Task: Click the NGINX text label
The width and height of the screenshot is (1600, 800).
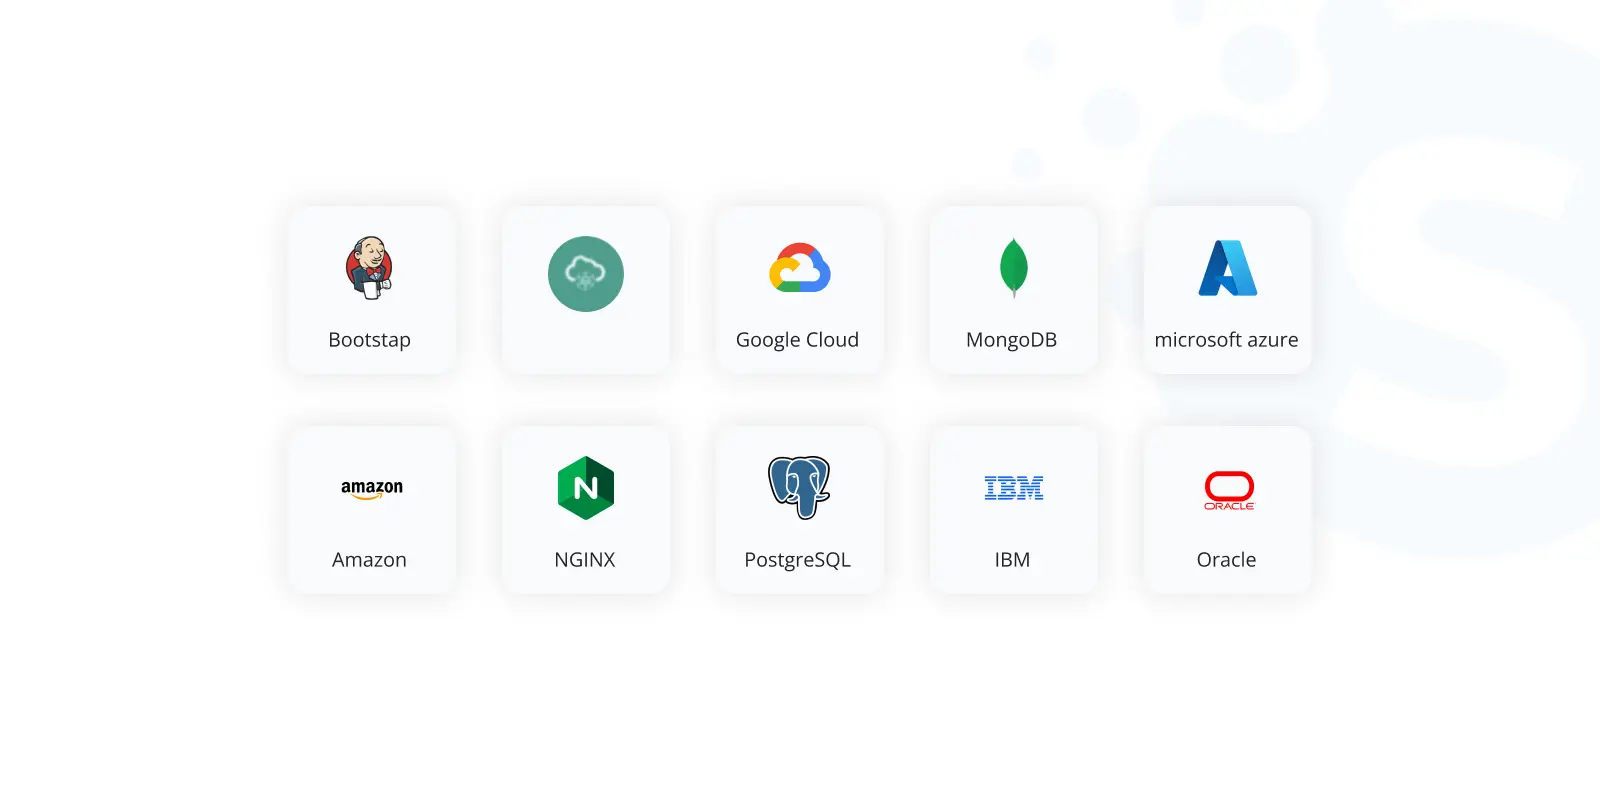Action: 585,560
